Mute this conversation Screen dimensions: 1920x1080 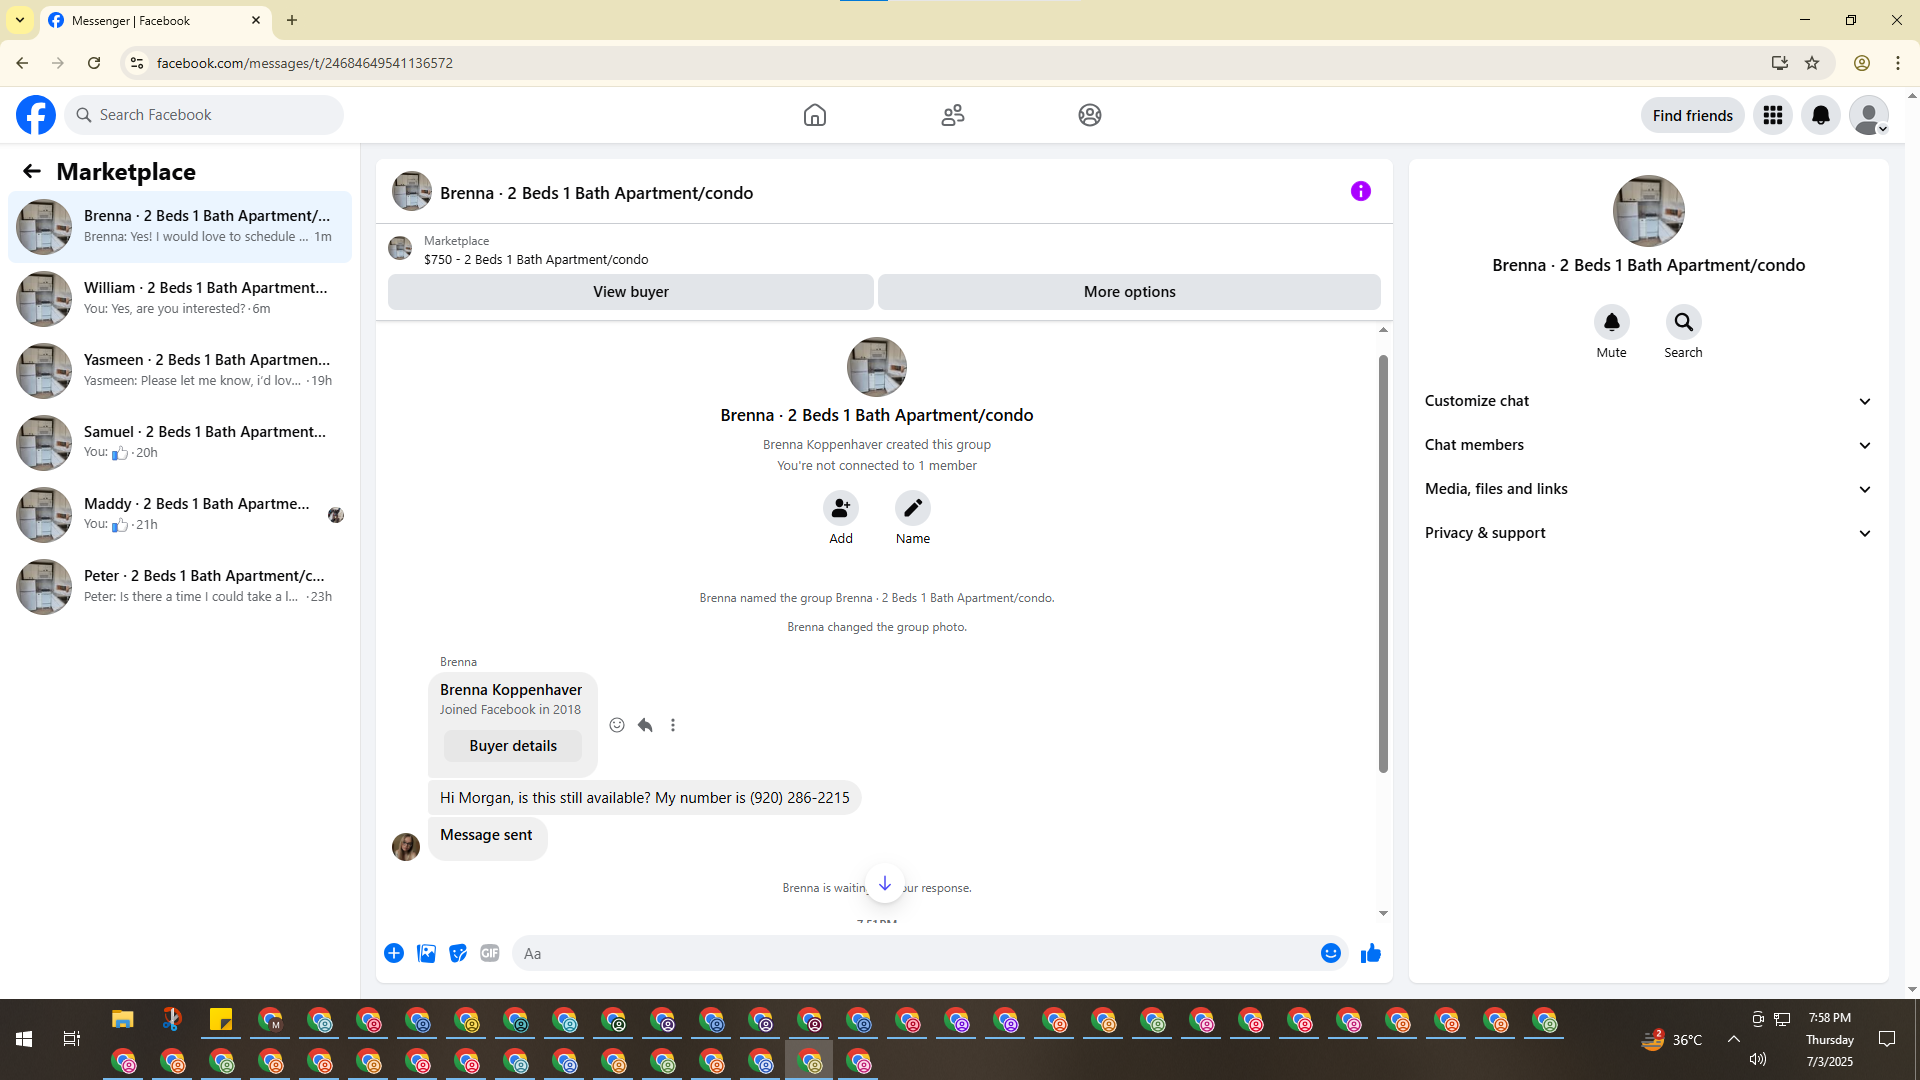click(1611, 323)
